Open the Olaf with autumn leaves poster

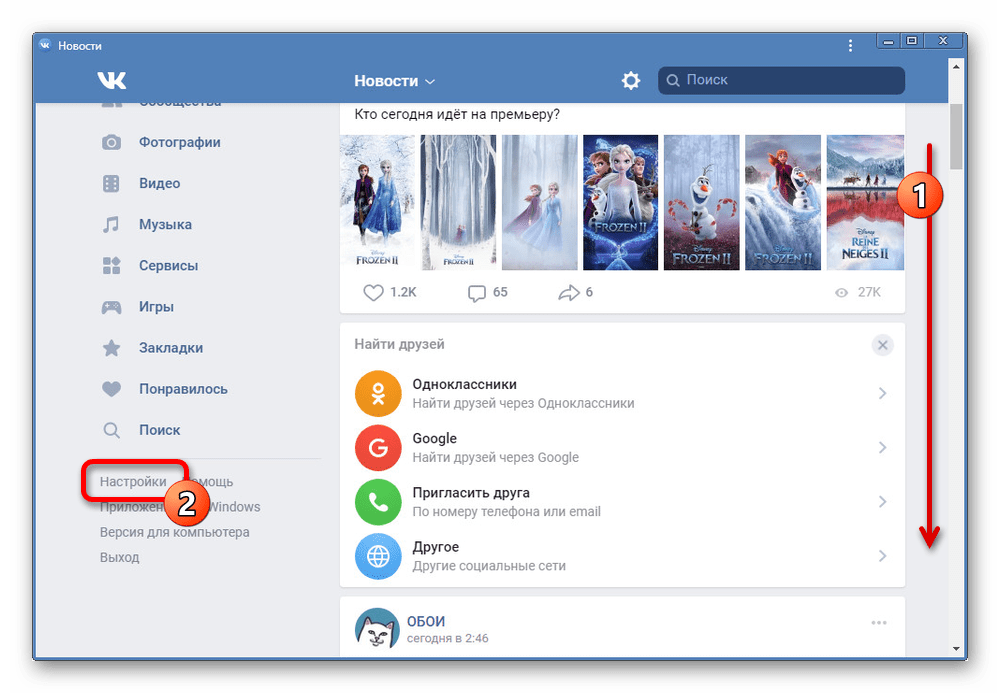[x=702, y=203]
